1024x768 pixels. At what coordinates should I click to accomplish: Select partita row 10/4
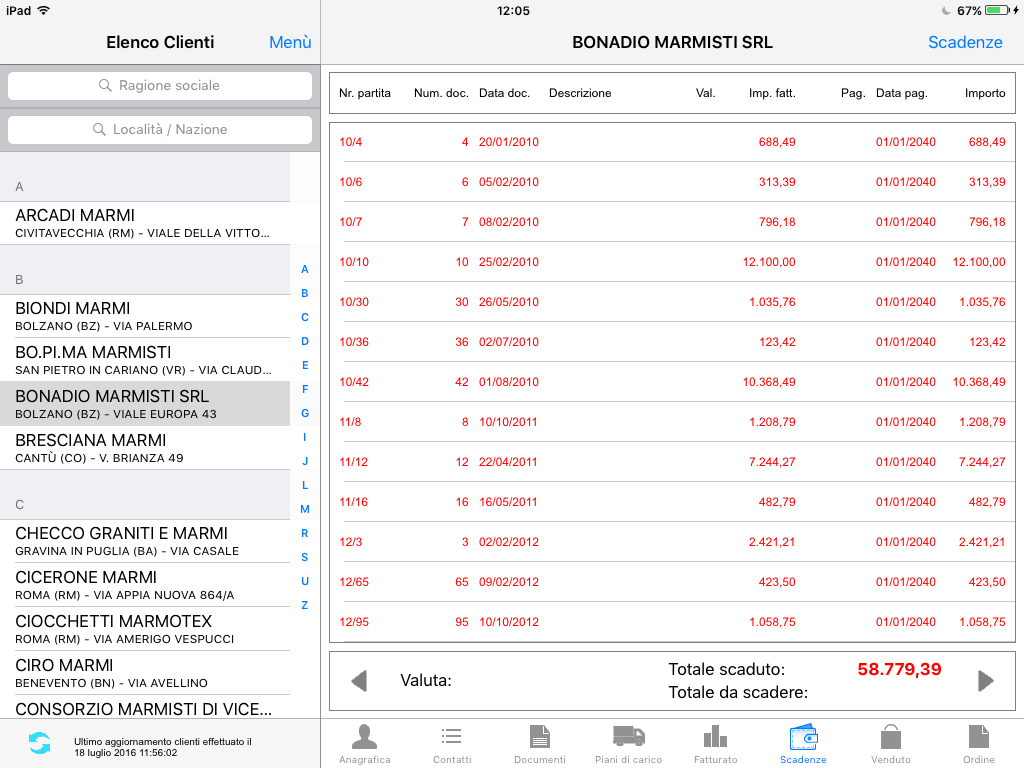click(x=672, y=142)
